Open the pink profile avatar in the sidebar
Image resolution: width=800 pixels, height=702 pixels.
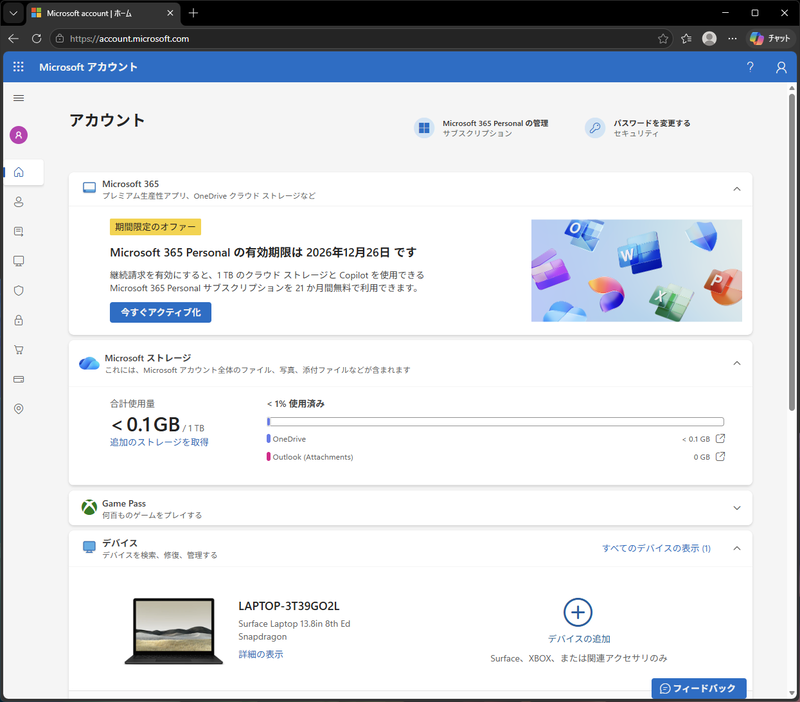coord(18,135)
